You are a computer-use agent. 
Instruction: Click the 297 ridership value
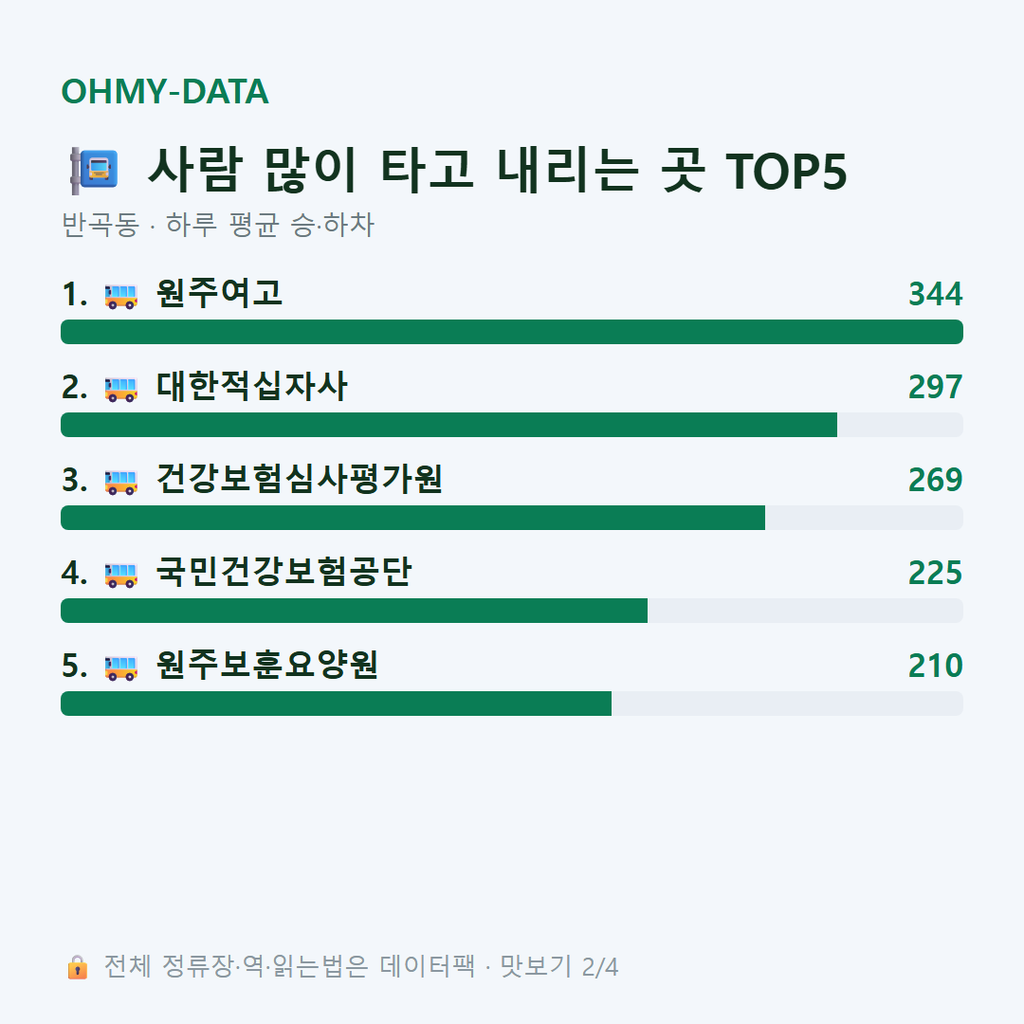[x=935, y=387]
